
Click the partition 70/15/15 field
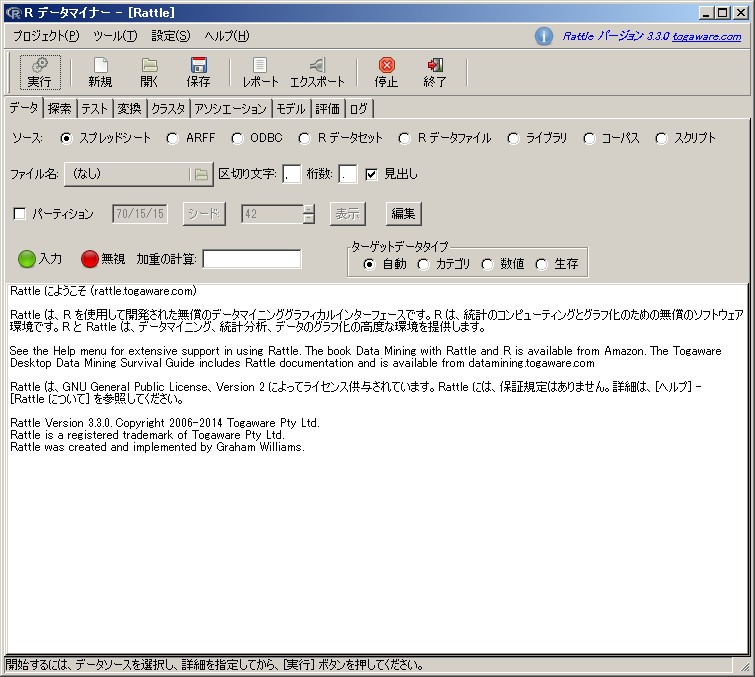coord(140,214)
